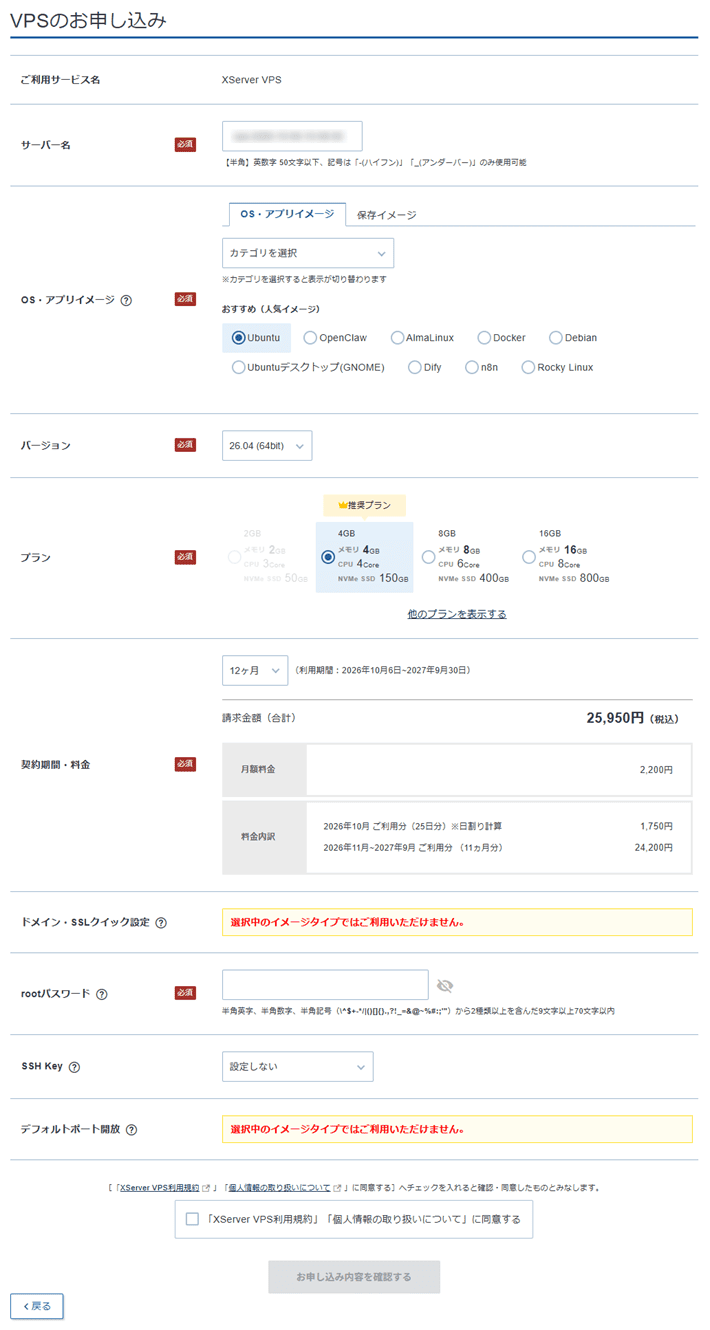Select the Ubuntu radio button
Viewport: 710px width, 1330px height.
239,338
